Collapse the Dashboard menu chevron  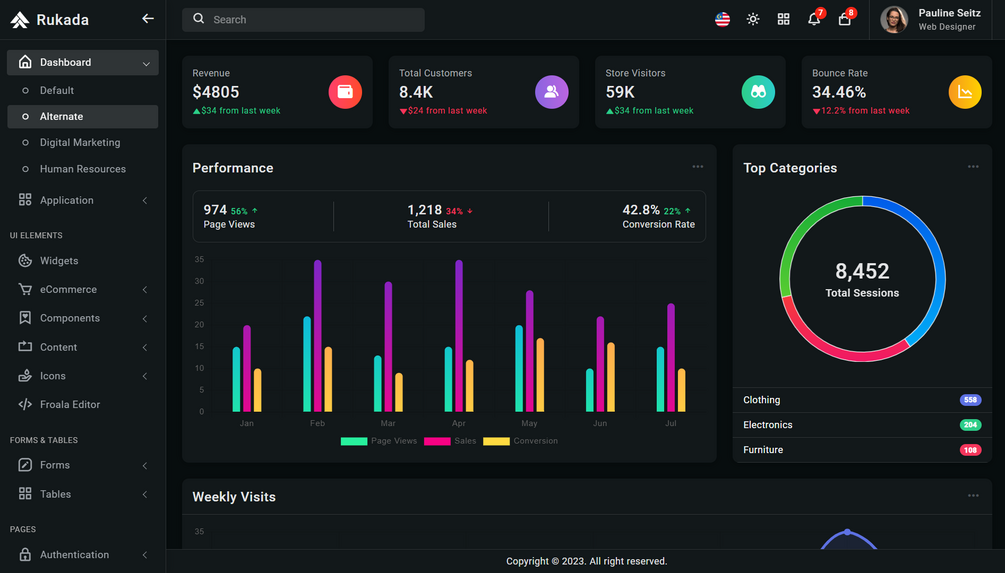[146, 63]
